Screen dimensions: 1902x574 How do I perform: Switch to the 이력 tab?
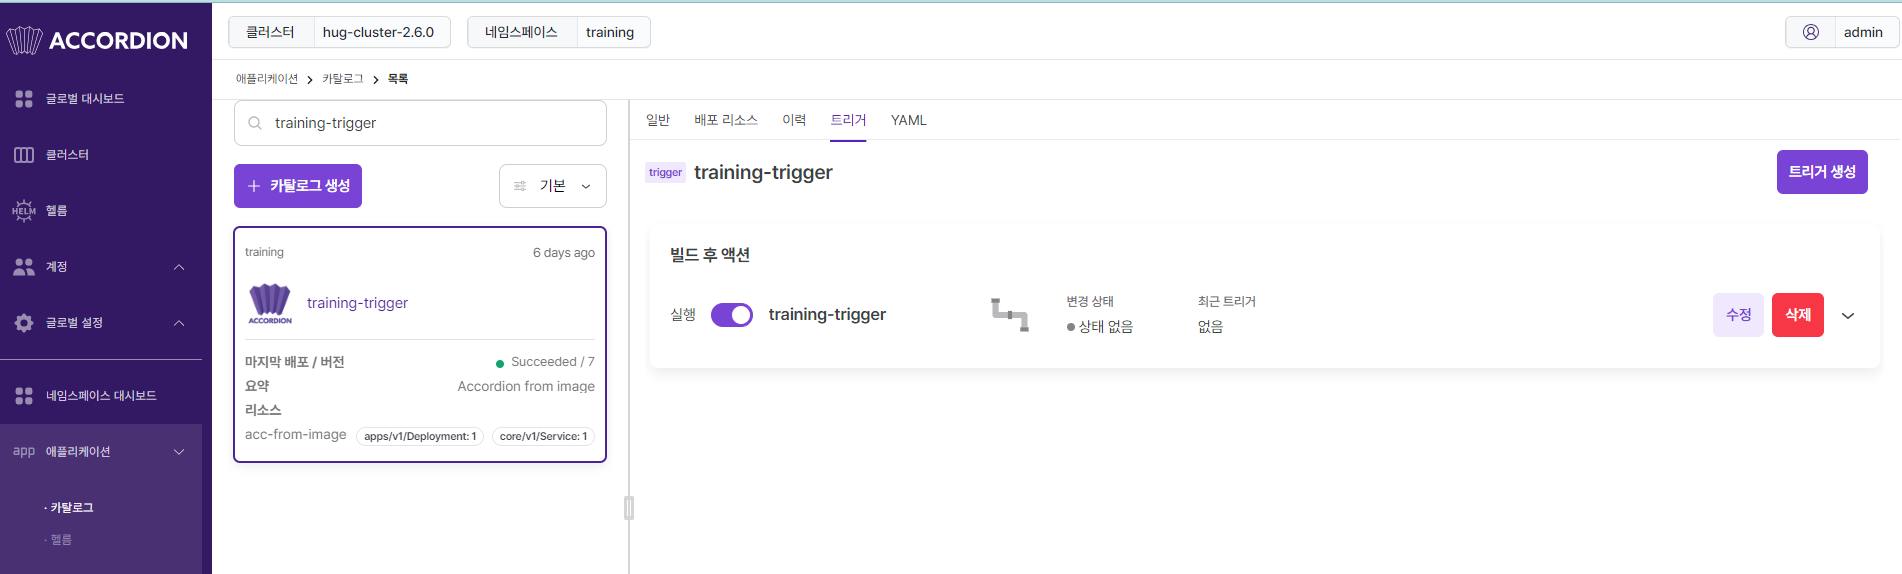[794, 120]
